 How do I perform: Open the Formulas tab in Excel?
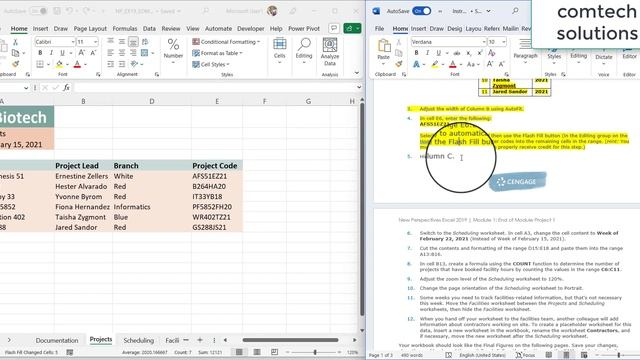pyautogui.click(x=125, y=29)
